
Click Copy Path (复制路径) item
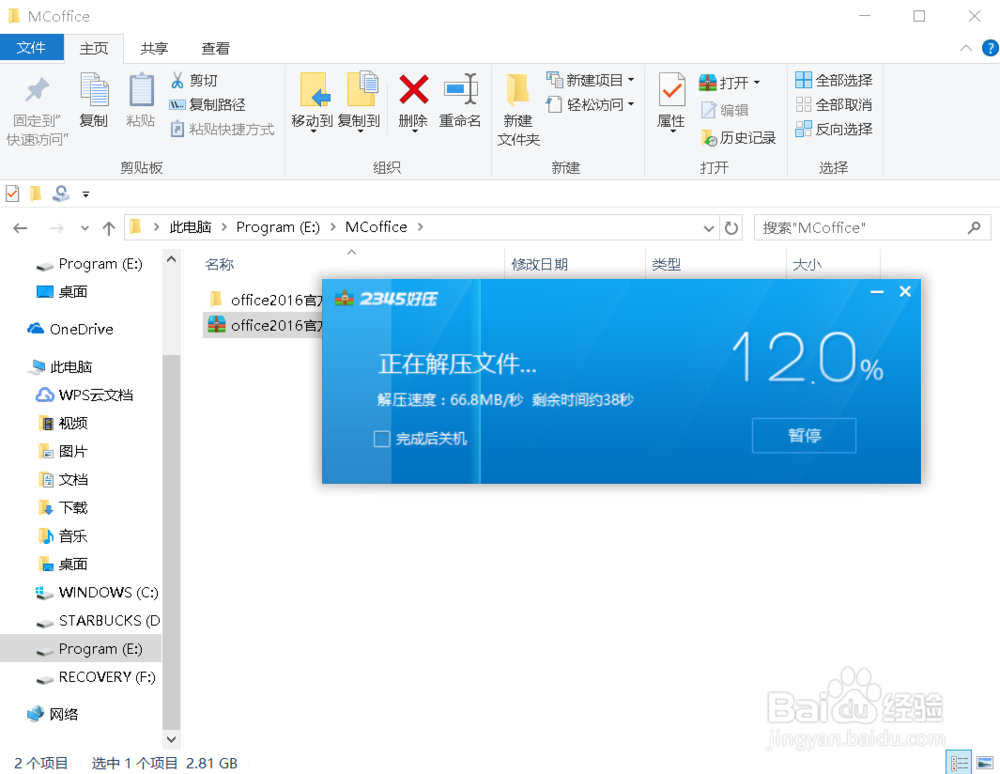click(x=207, y=105)
